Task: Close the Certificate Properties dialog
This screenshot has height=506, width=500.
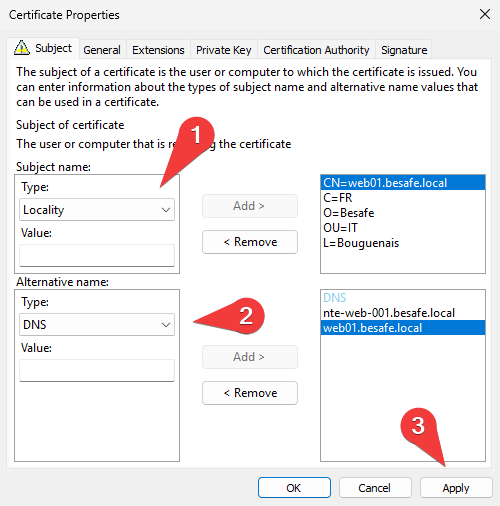Action: (485, 14)
